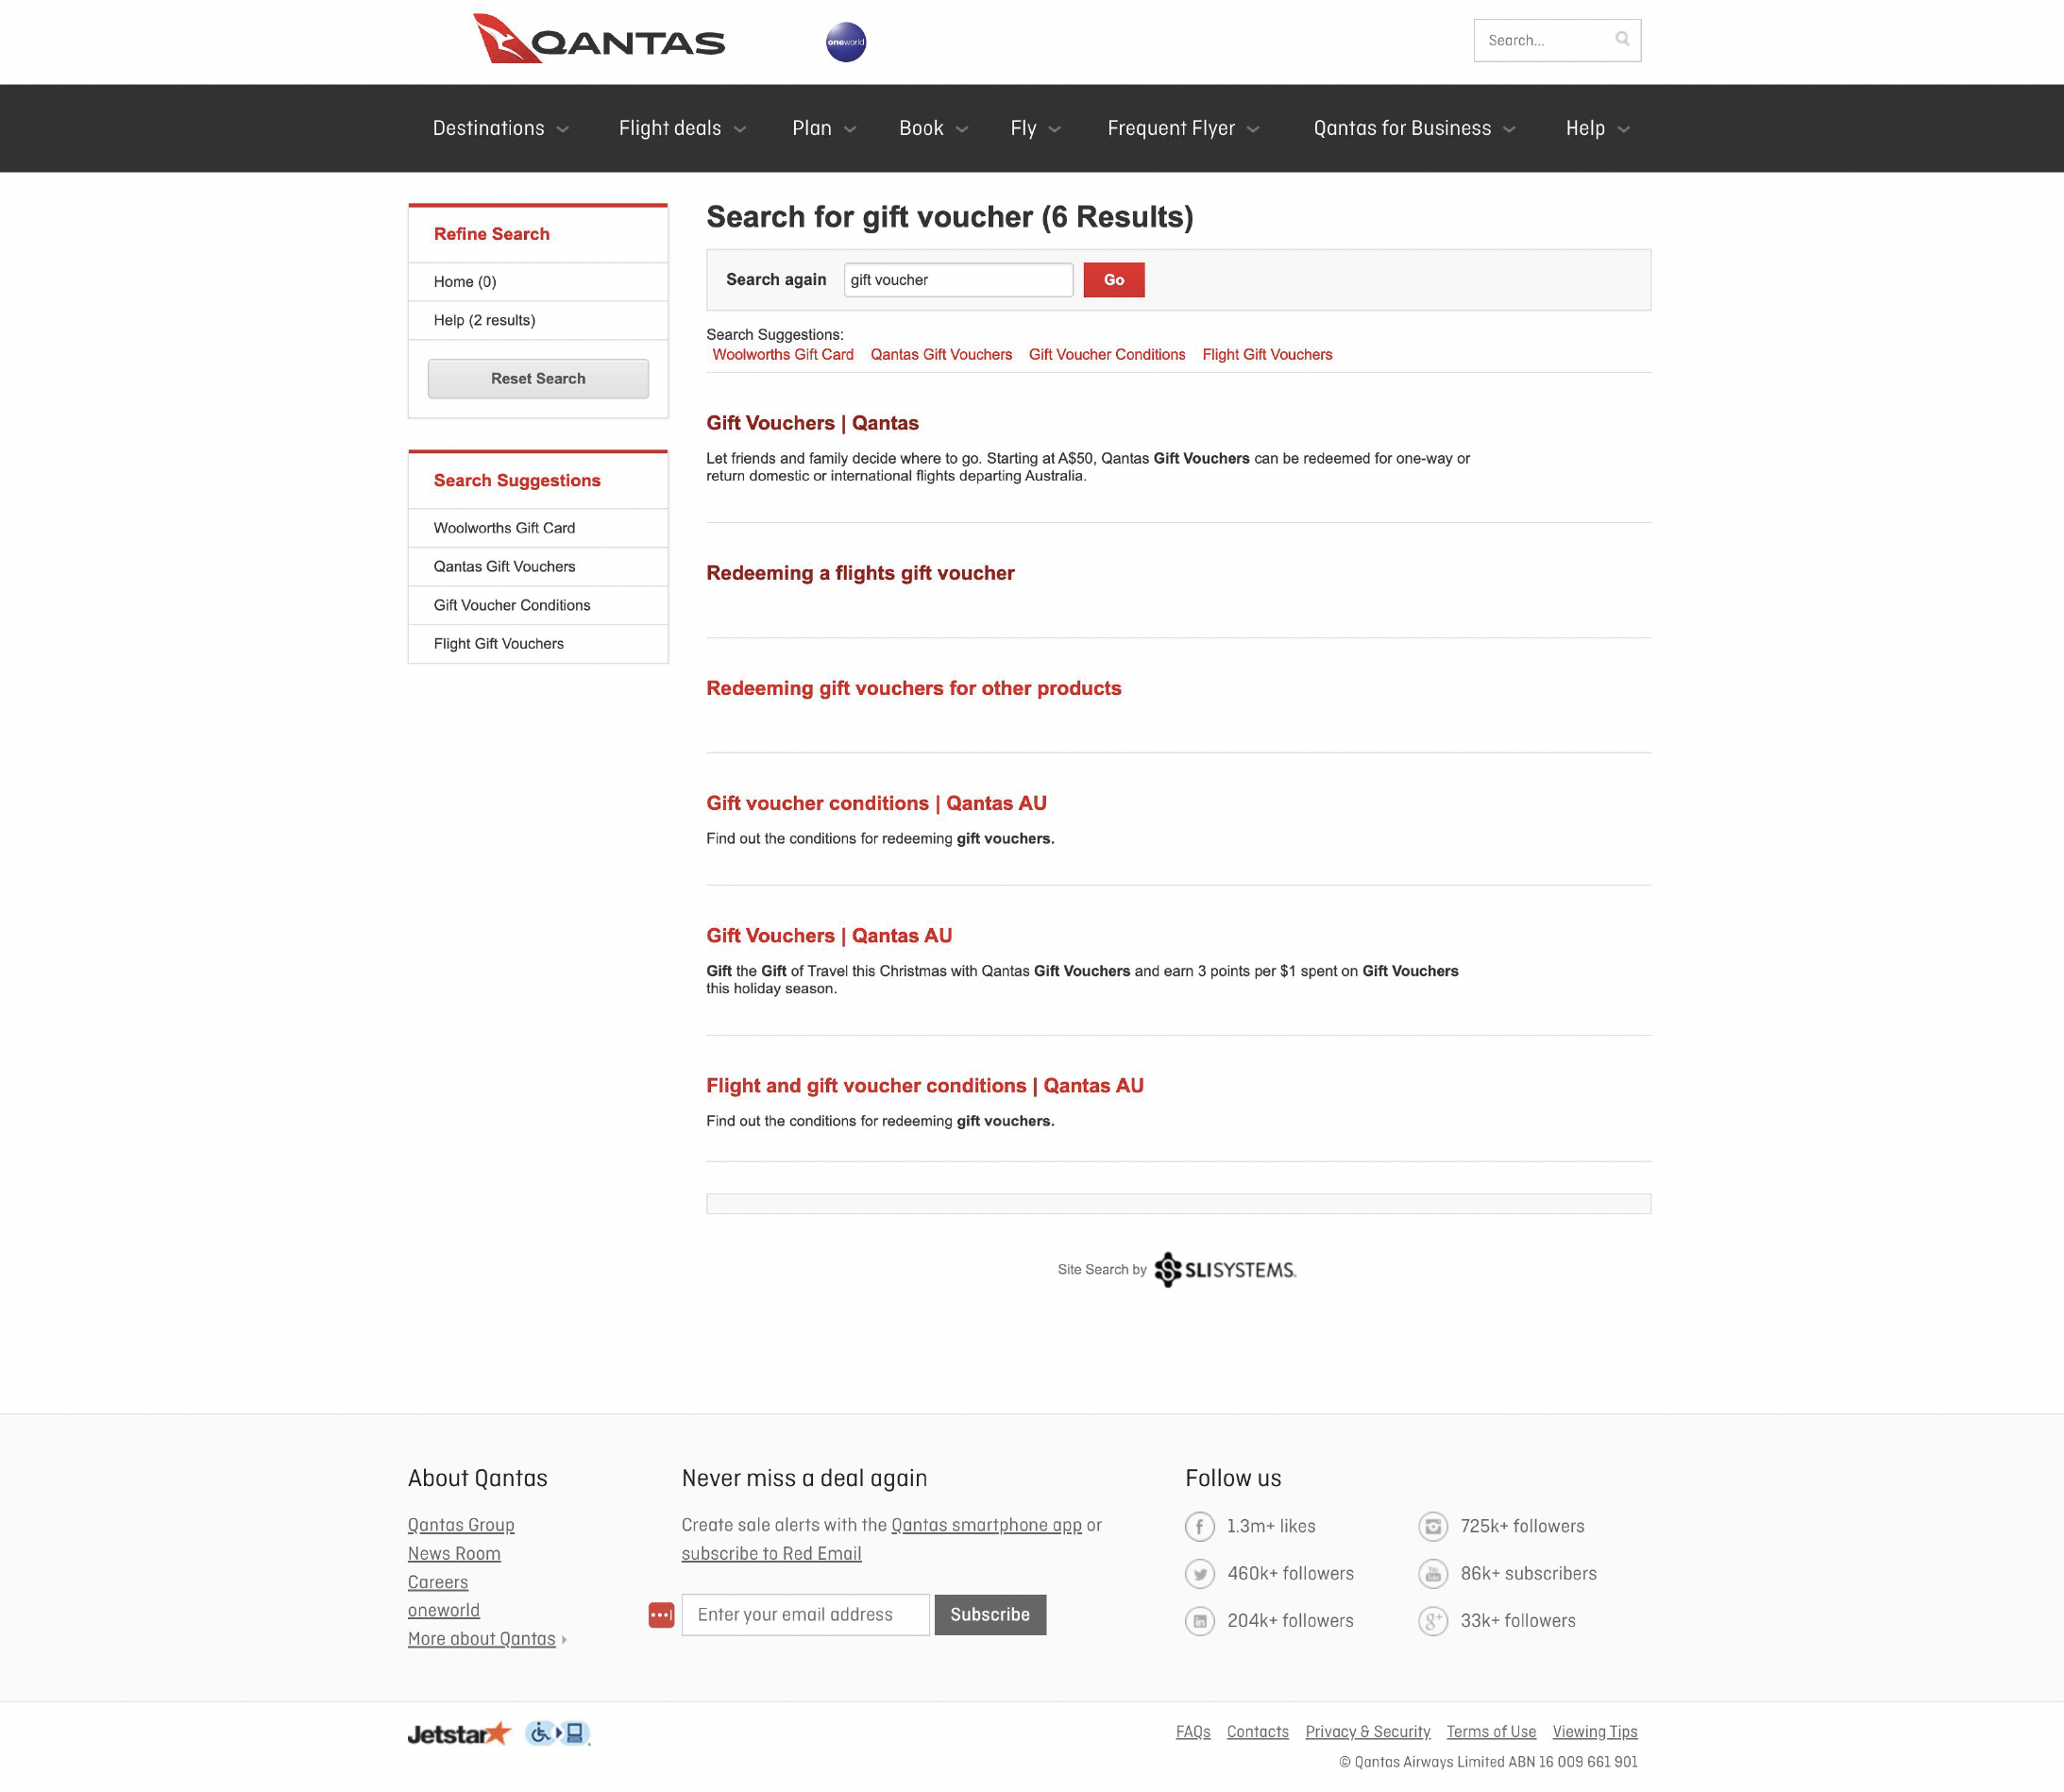Click red Qantas Gift Vouchers suggestion above results
Image resolution: width=2064 pixels, height=1792 pixels.
[x=941, y=355]
